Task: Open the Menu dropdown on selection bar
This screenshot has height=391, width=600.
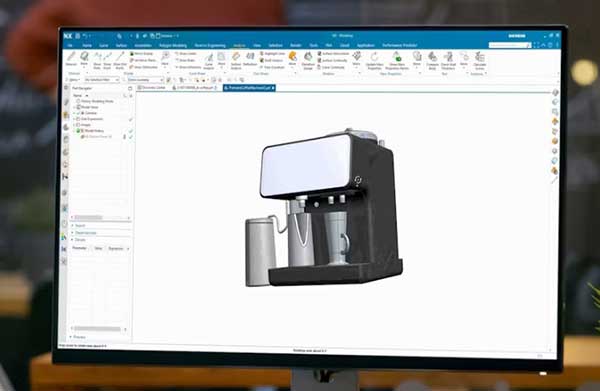Action: (73, 80)
